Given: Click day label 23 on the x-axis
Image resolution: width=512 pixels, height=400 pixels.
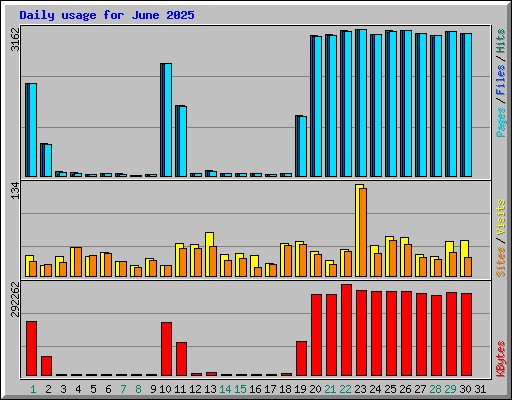Looking at the screenshot, I should (x=360, y=389).
